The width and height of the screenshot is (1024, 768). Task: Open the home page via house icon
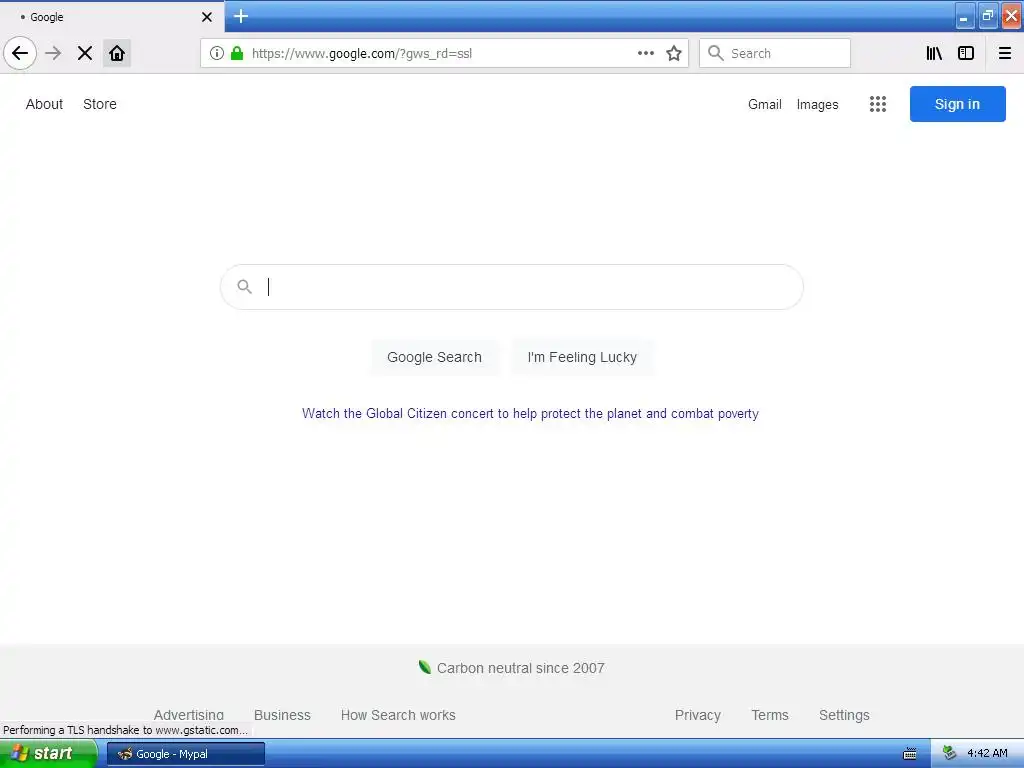click(x=117, y=53)
